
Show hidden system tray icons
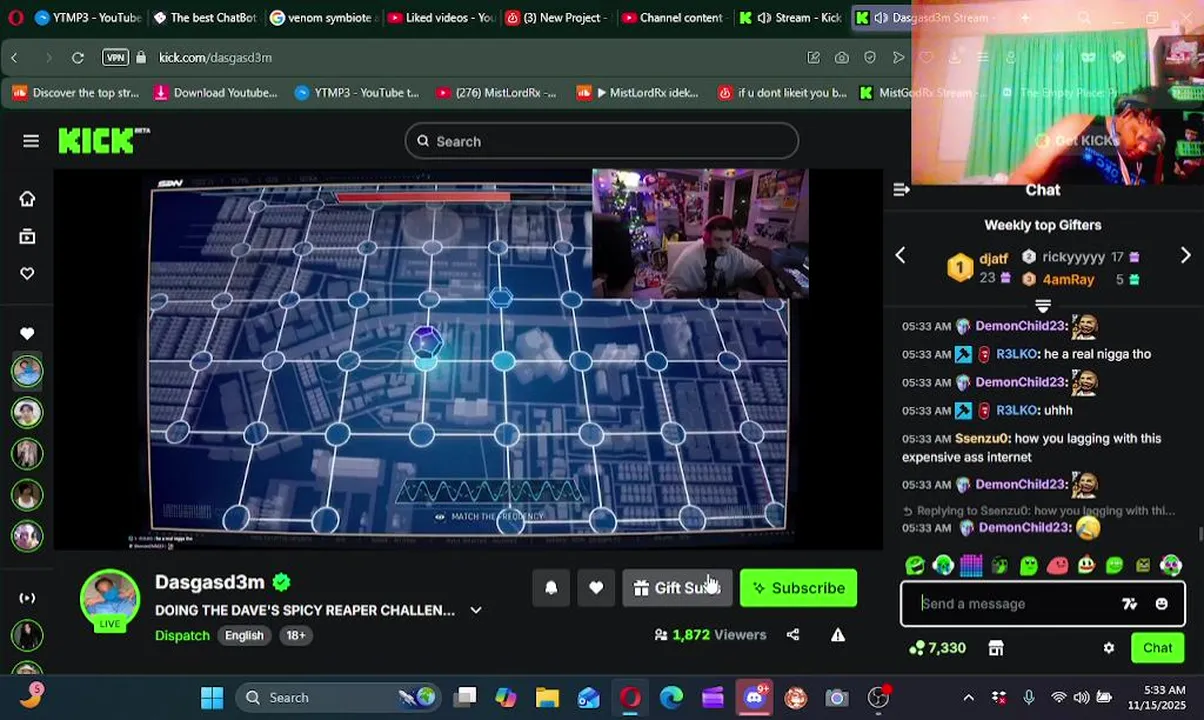tap(968, 697)
